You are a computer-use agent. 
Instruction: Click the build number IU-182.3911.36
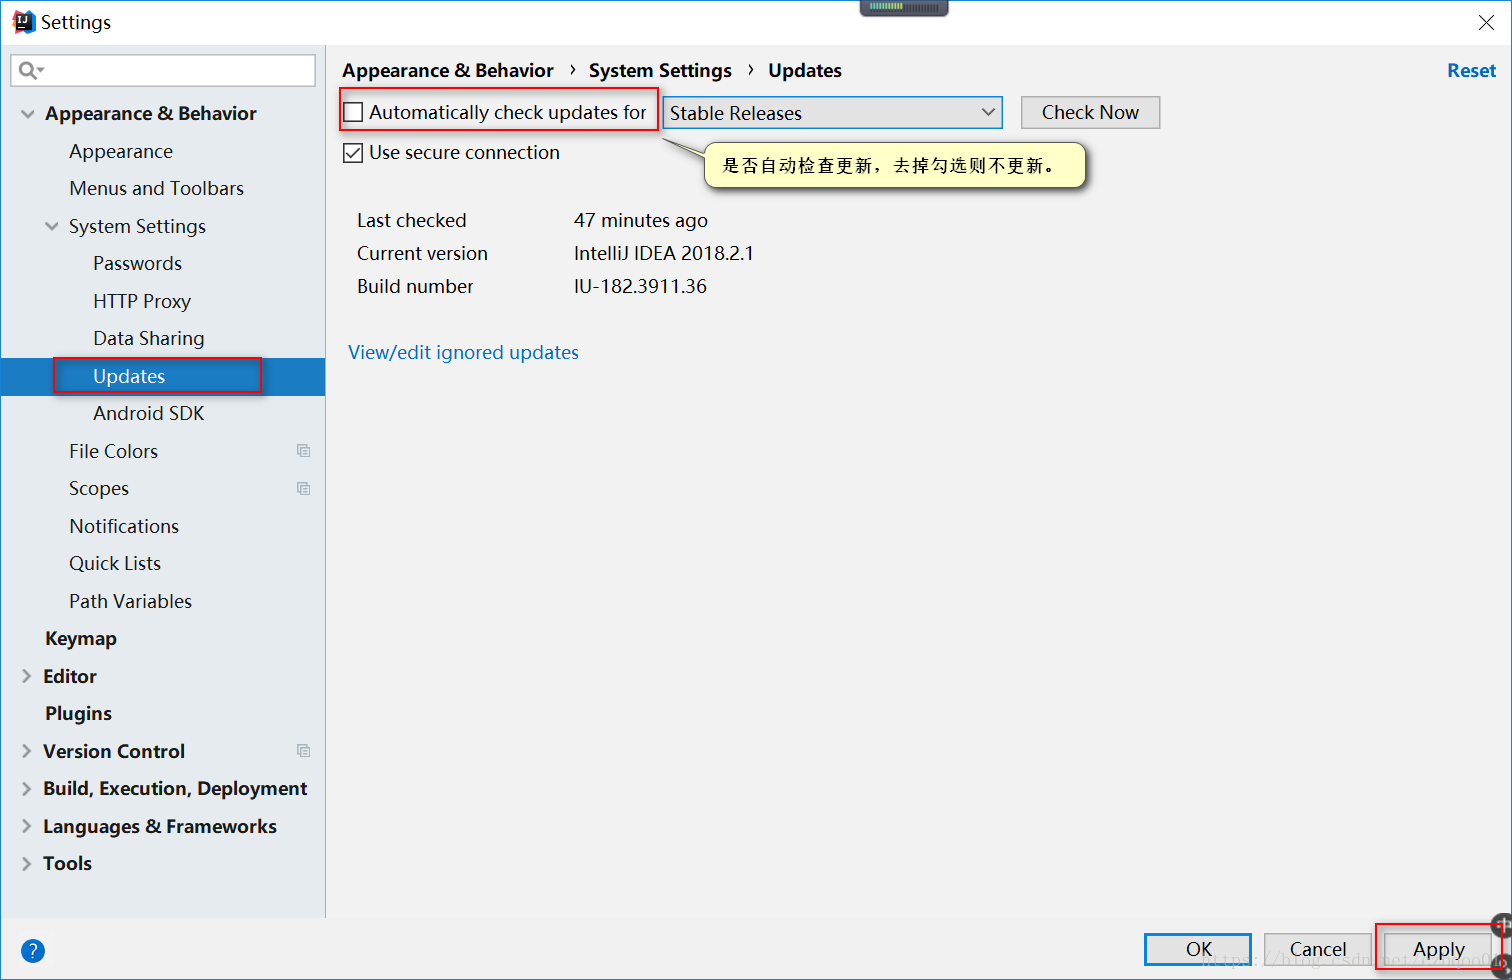pyautogui.click(x=640, y=287)
